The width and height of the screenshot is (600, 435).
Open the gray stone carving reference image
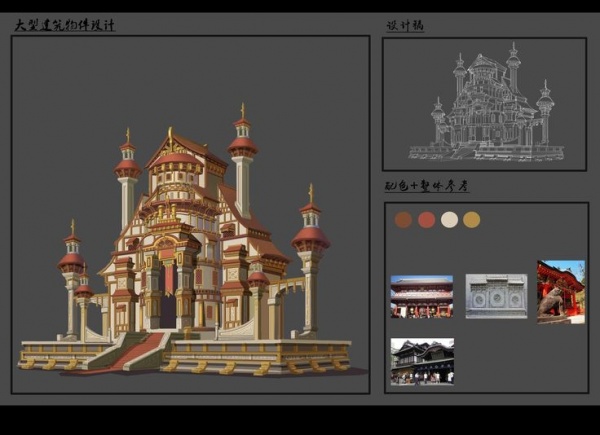point(496,296)
